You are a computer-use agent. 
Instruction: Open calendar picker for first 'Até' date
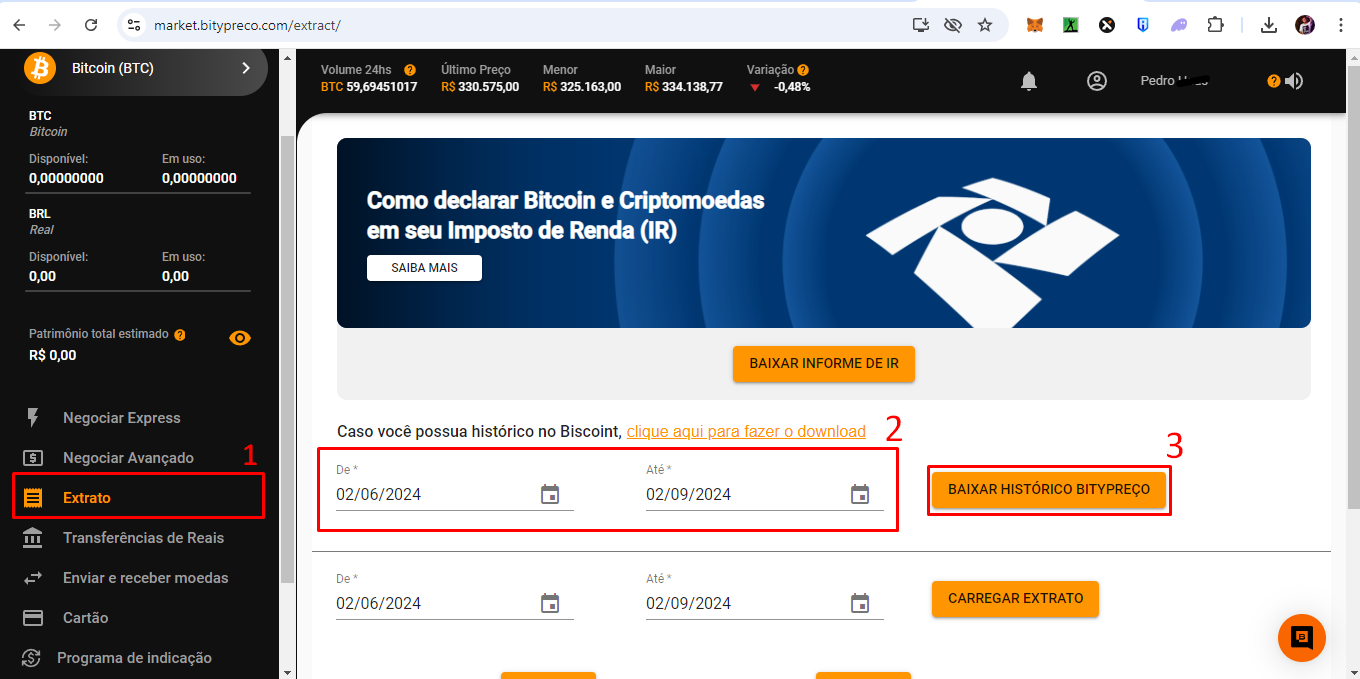[860, 494]
